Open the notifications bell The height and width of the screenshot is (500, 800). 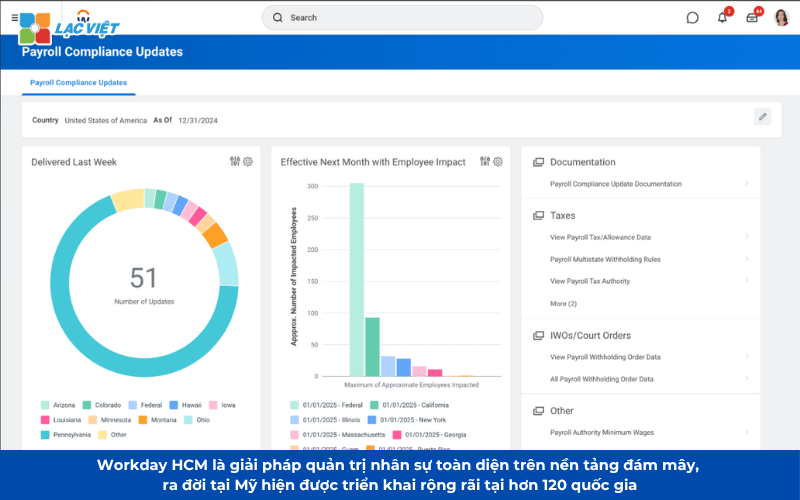(x=722, y=17)
